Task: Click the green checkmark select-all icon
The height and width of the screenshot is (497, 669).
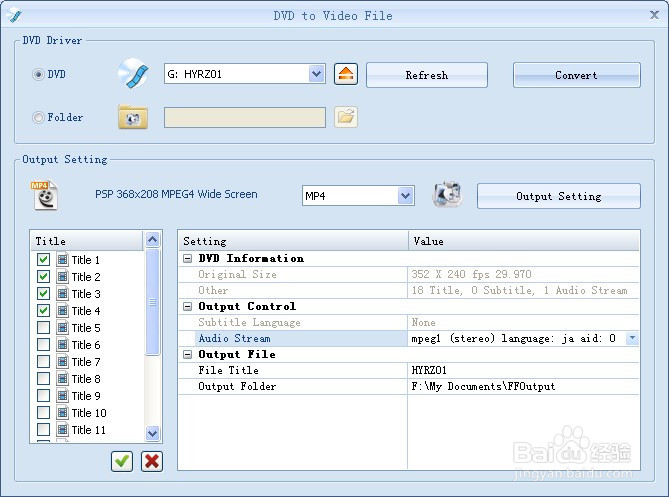Action: (122, 461)
